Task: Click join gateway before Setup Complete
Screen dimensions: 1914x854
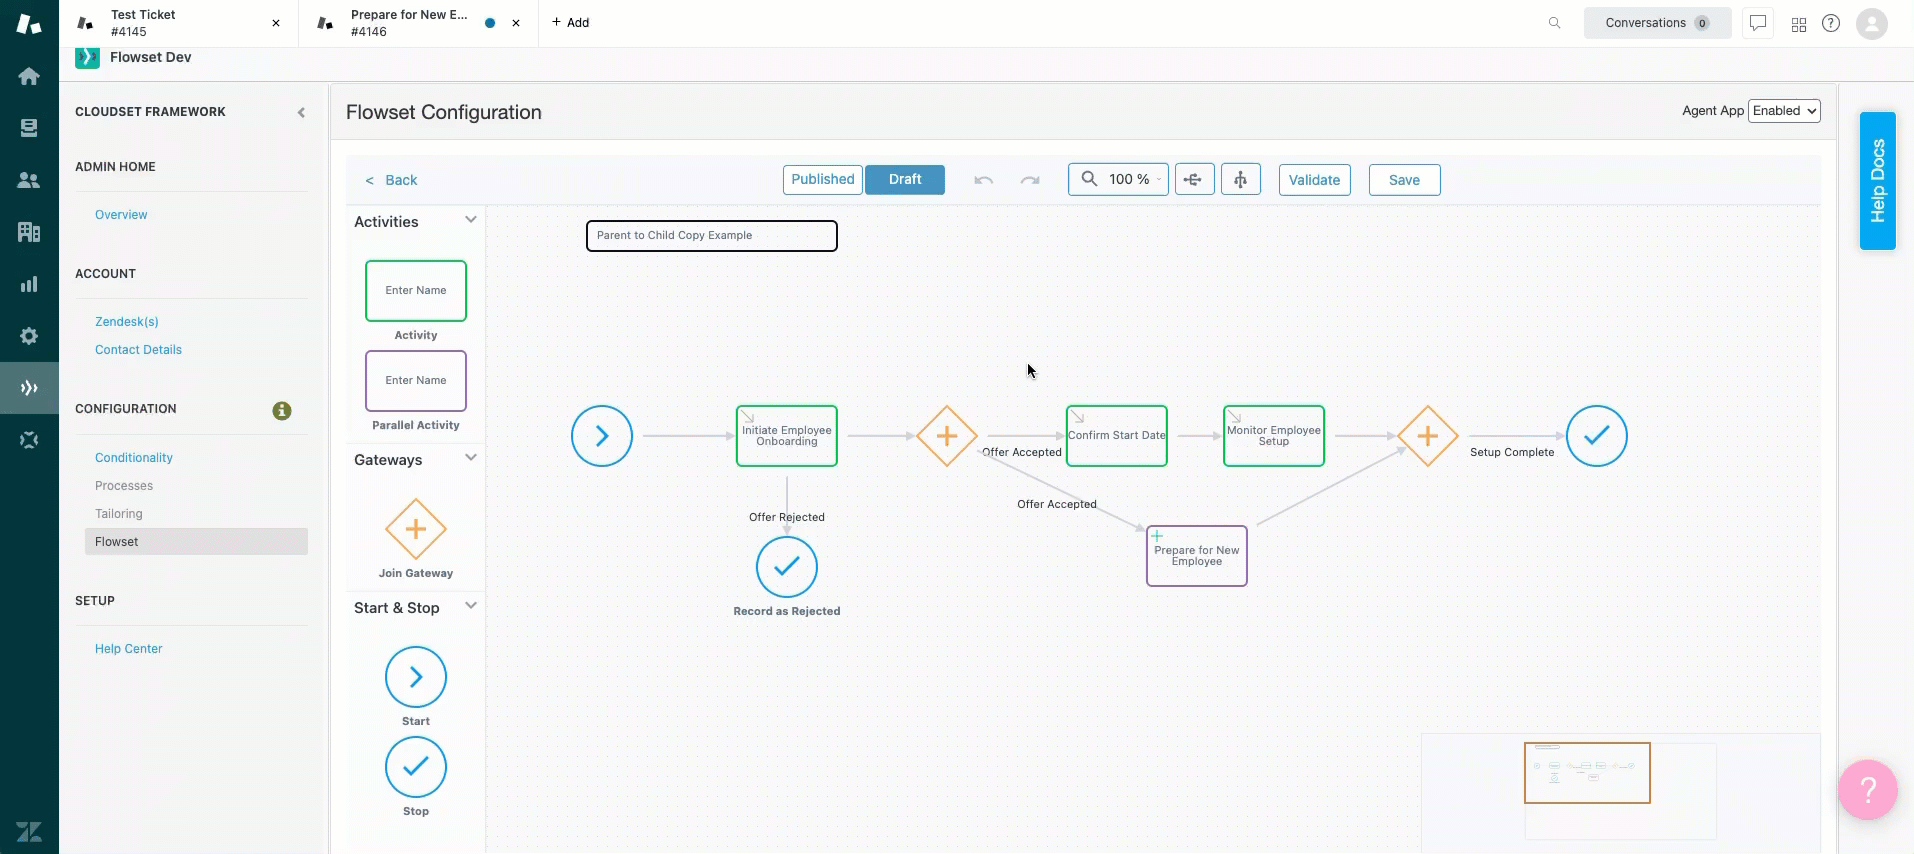Action: tap(1427, 436)
